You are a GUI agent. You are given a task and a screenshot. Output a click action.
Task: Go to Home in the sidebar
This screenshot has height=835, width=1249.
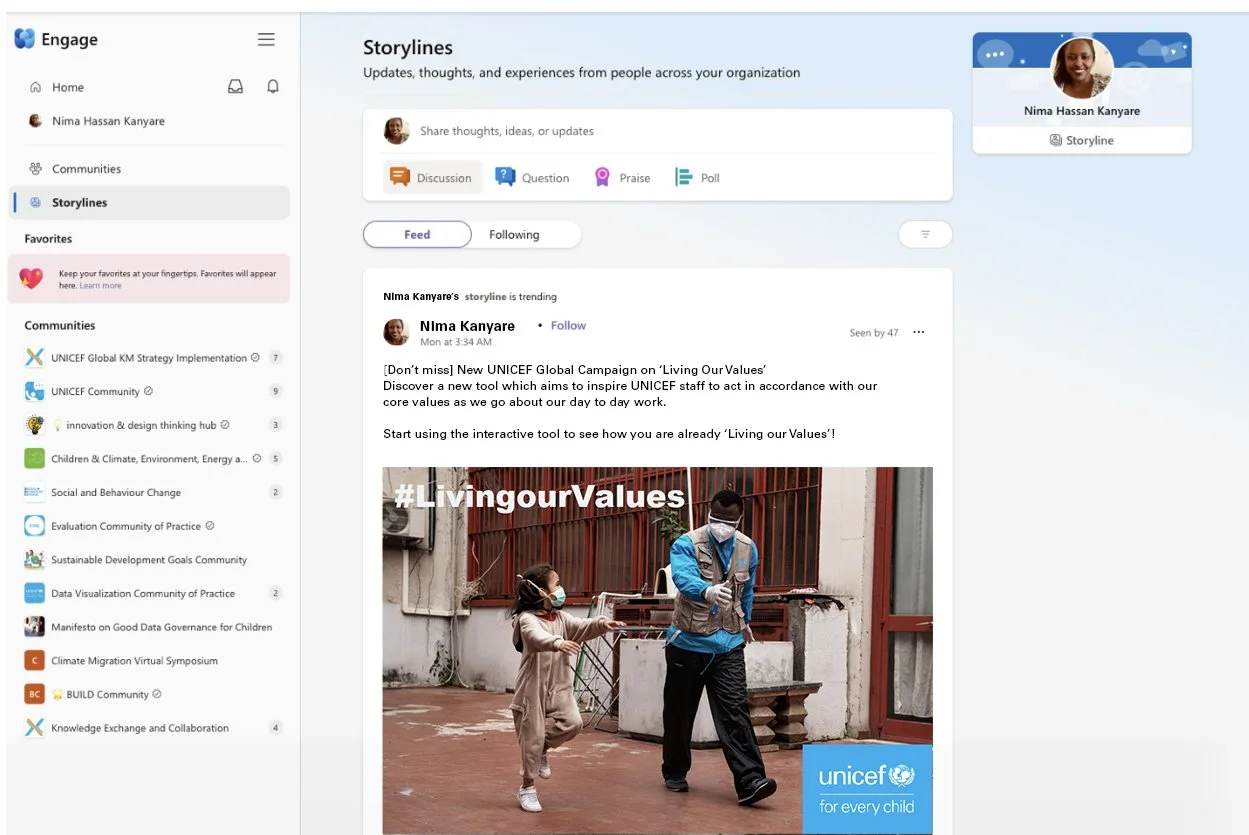(68, 87)
